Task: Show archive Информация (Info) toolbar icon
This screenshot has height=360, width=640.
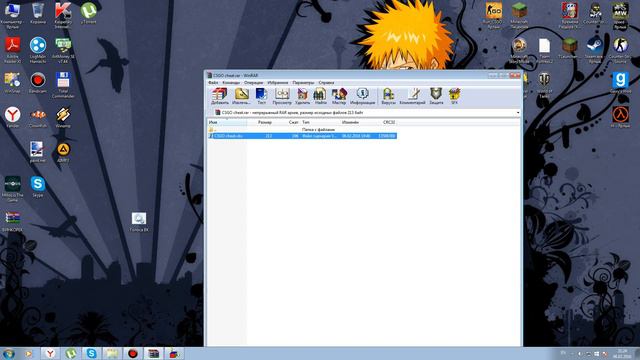Action: [x=362, y=96]
